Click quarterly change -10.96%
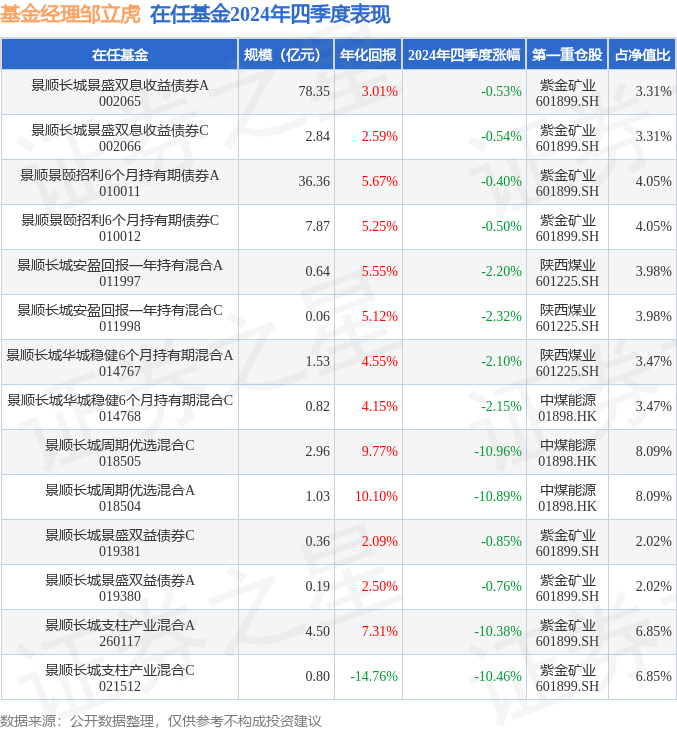The image size is (677, 730). point(498,451)
